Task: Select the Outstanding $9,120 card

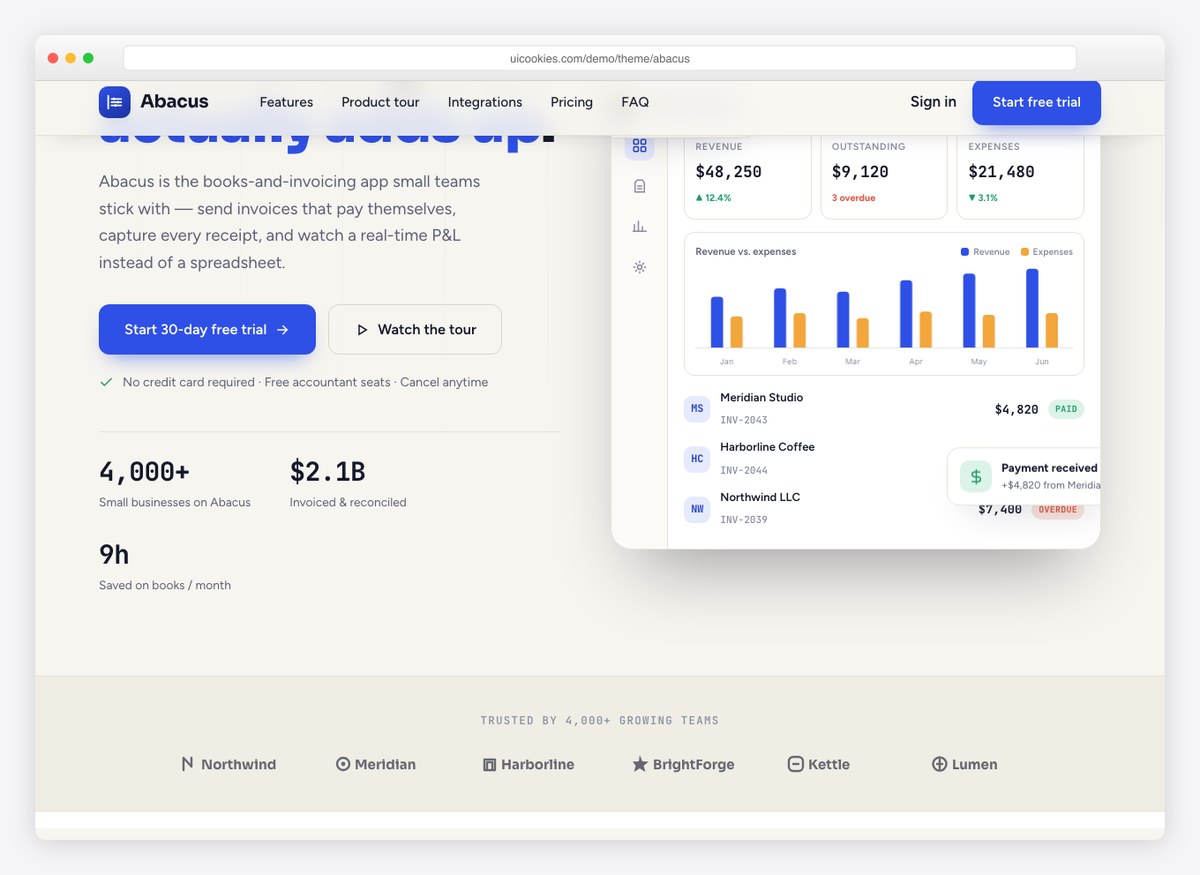Action: [884, 177]
